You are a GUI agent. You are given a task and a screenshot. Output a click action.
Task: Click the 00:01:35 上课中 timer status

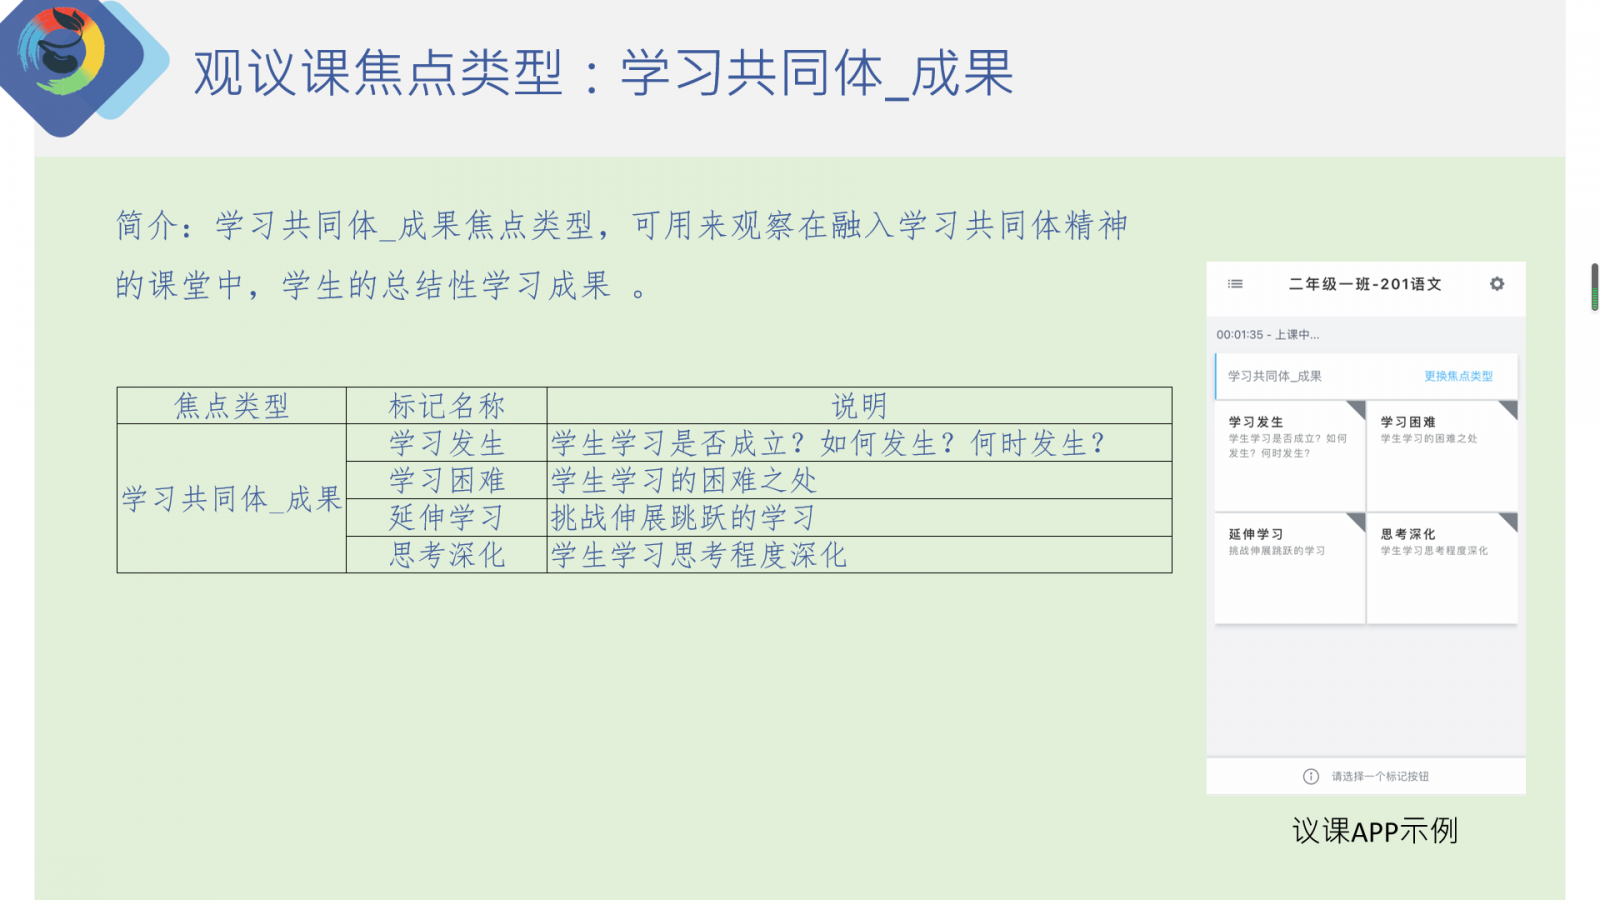(x=1267, y=335)
